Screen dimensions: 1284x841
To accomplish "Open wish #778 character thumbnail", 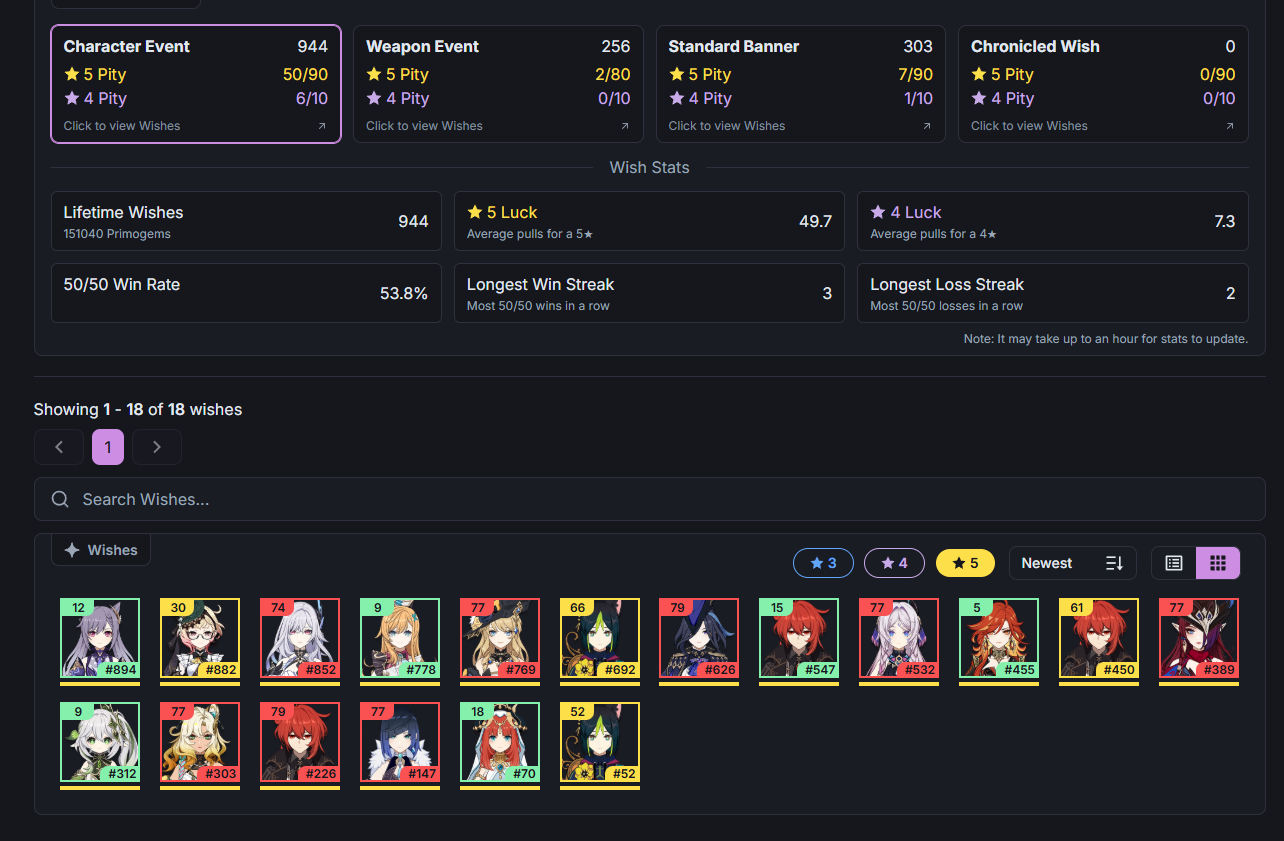I will tap(400, 638).
